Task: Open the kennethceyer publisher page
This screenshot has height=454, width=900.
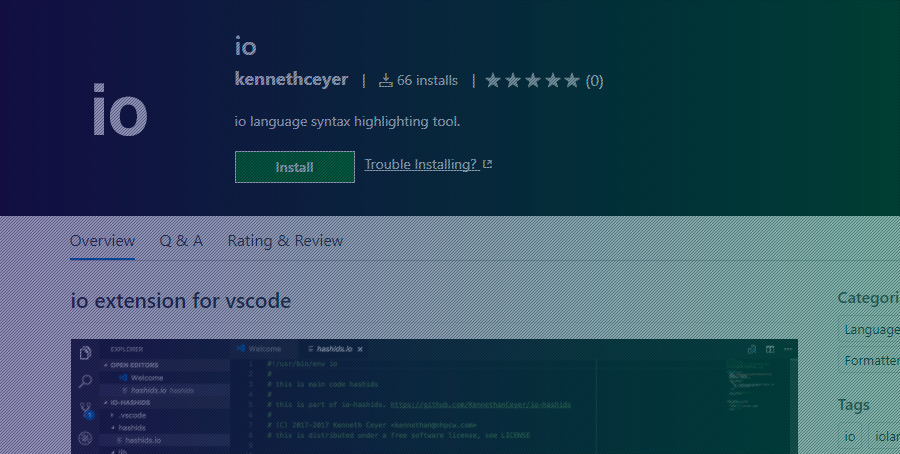Action: pos(291,79)
